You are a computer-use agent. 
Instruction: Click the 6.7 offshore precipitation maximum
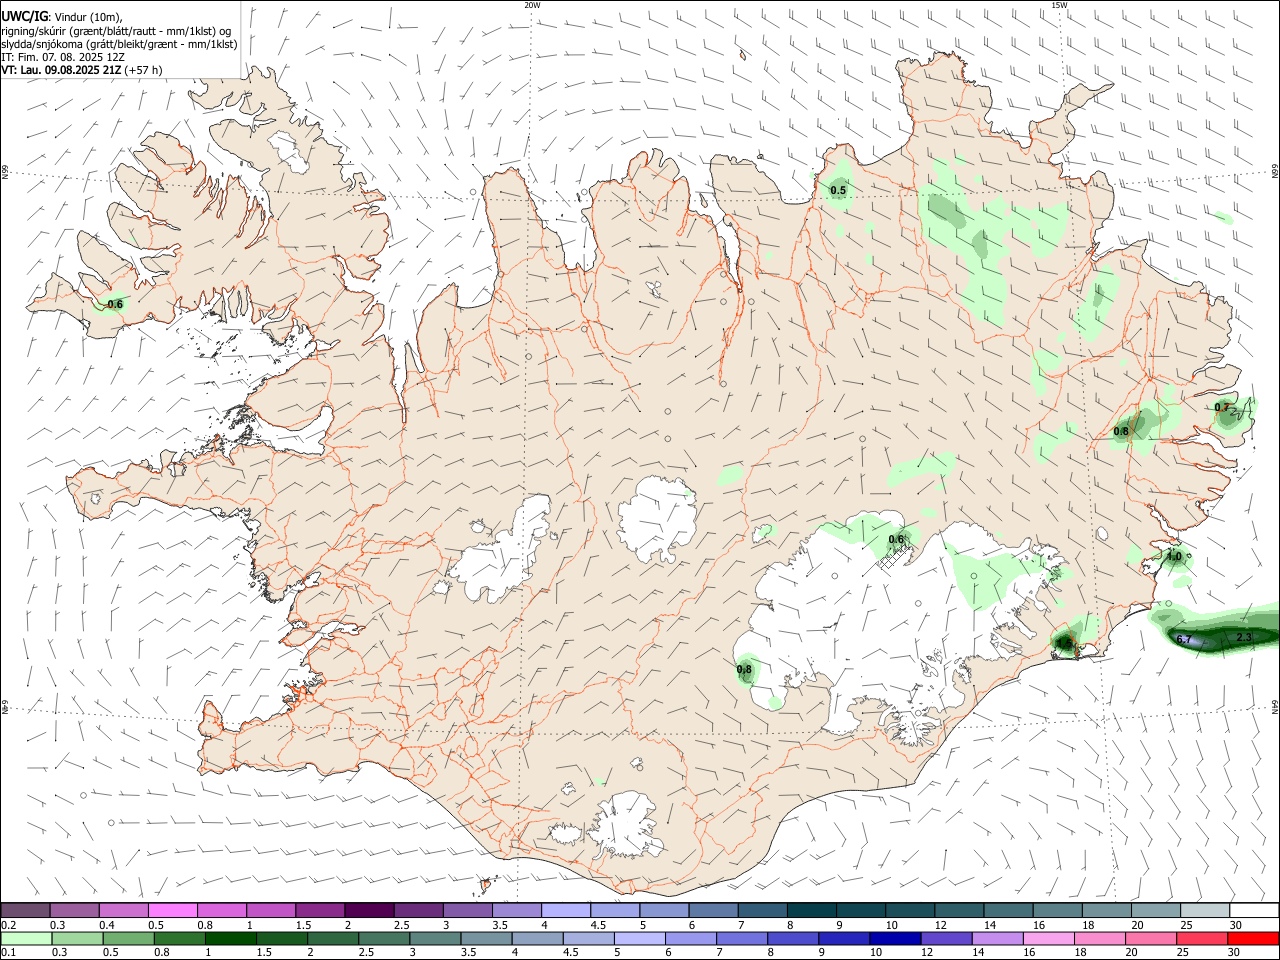(x=1184, y=639)
